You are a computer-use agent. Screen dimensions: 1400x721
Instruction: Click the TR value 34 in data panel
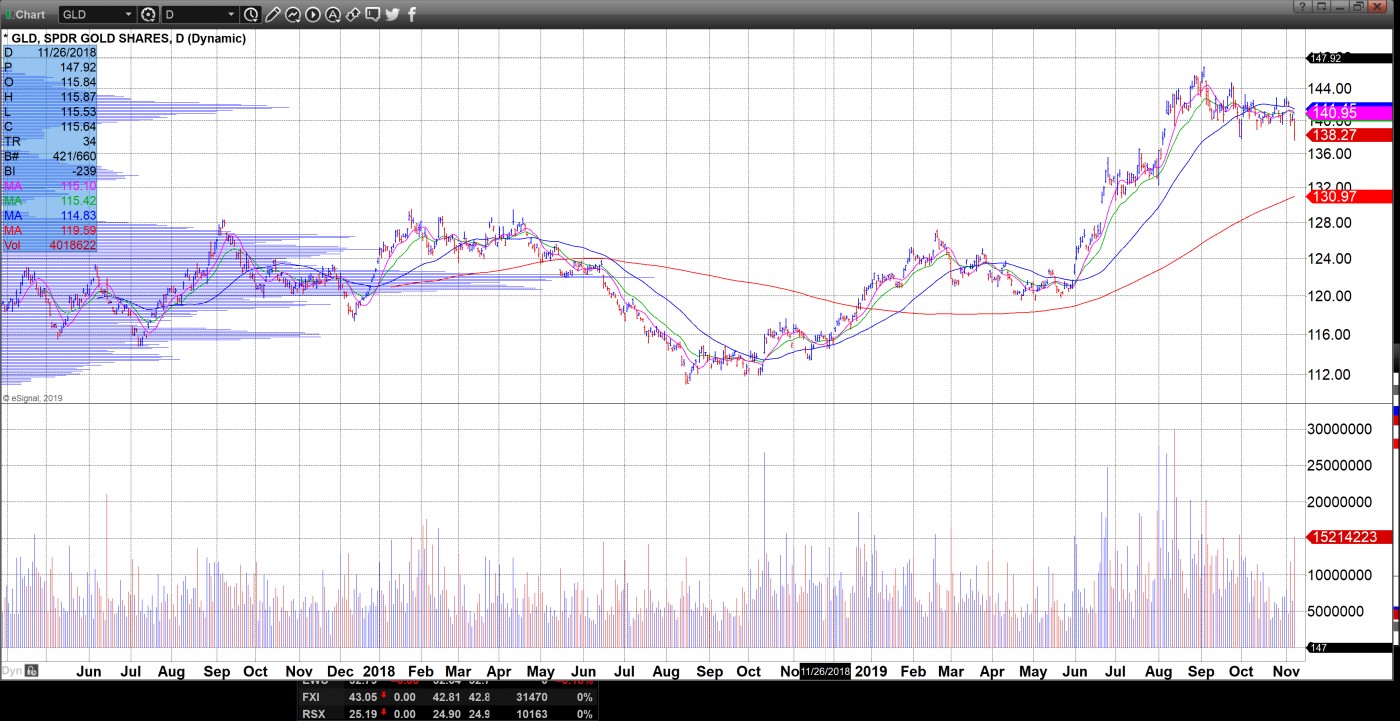pos(89,142)
